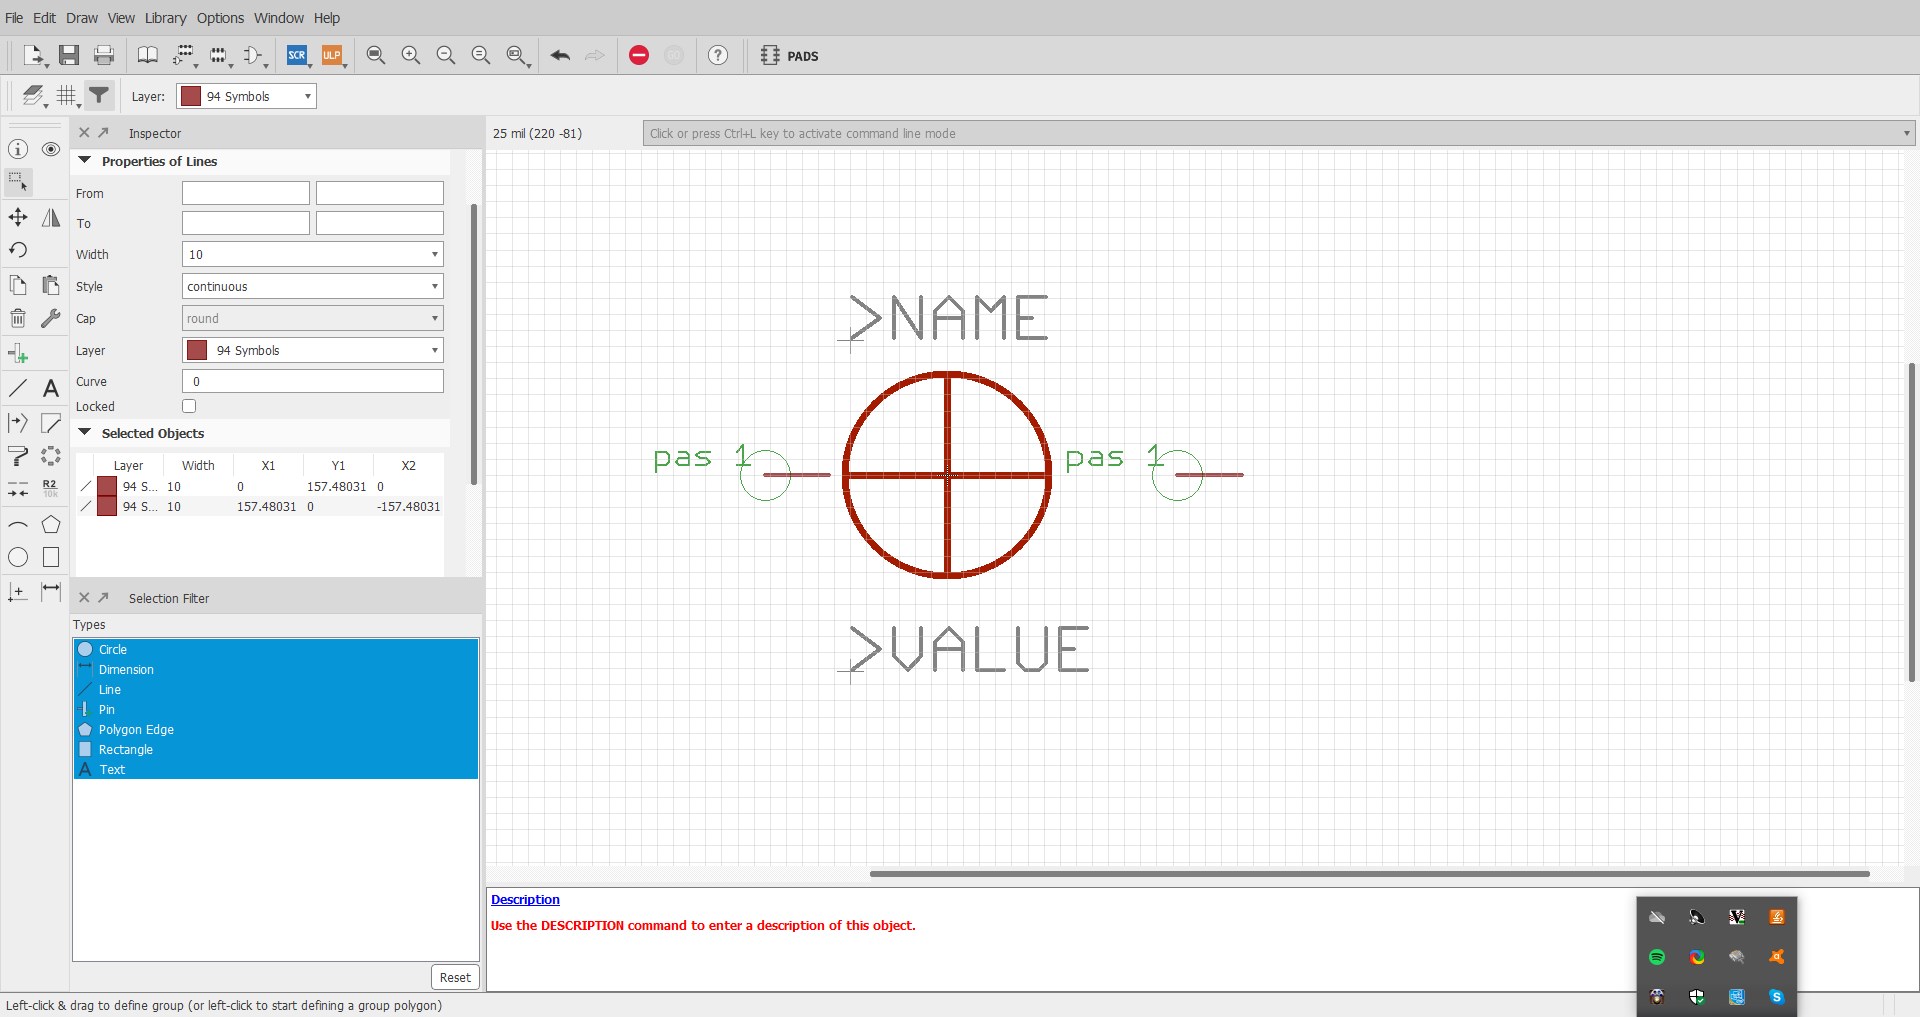The width and height of the screenshot is (1920, 1017).
Task: Select the Circle drawing tool
Action: [18, 557]
